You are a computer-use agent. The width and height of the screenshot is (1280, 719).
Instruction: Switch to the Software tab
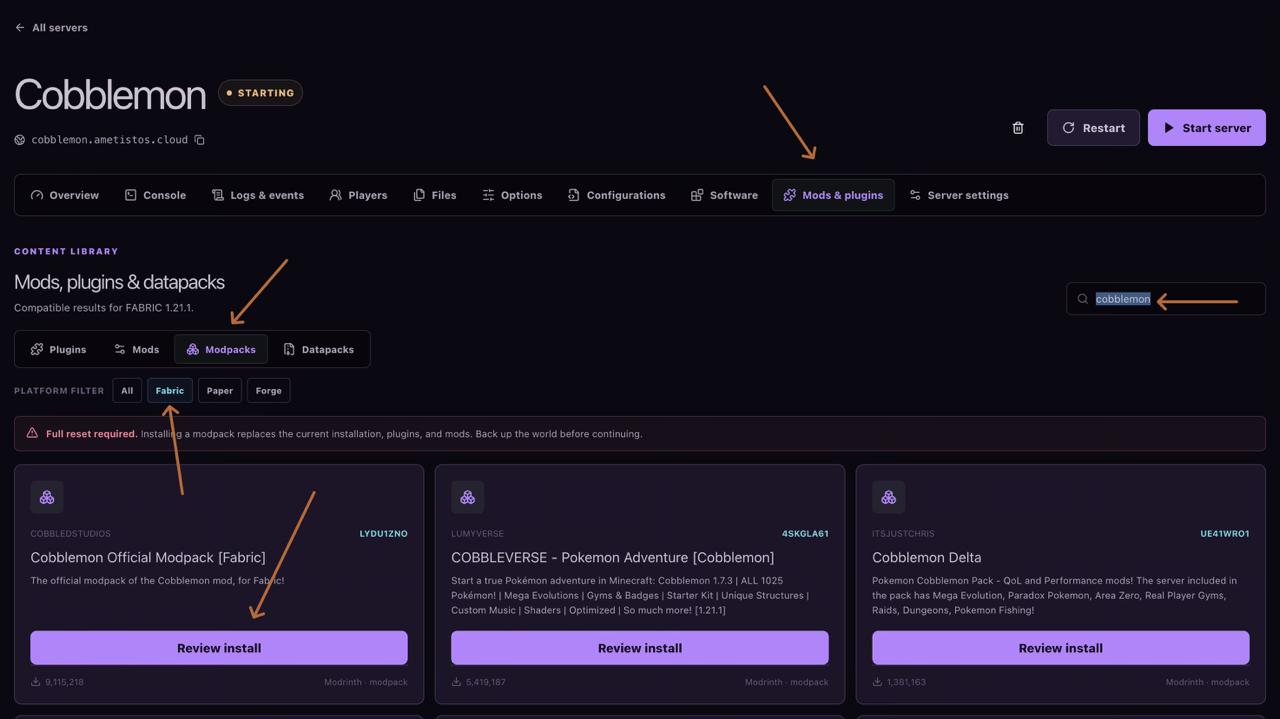[724, 195]
